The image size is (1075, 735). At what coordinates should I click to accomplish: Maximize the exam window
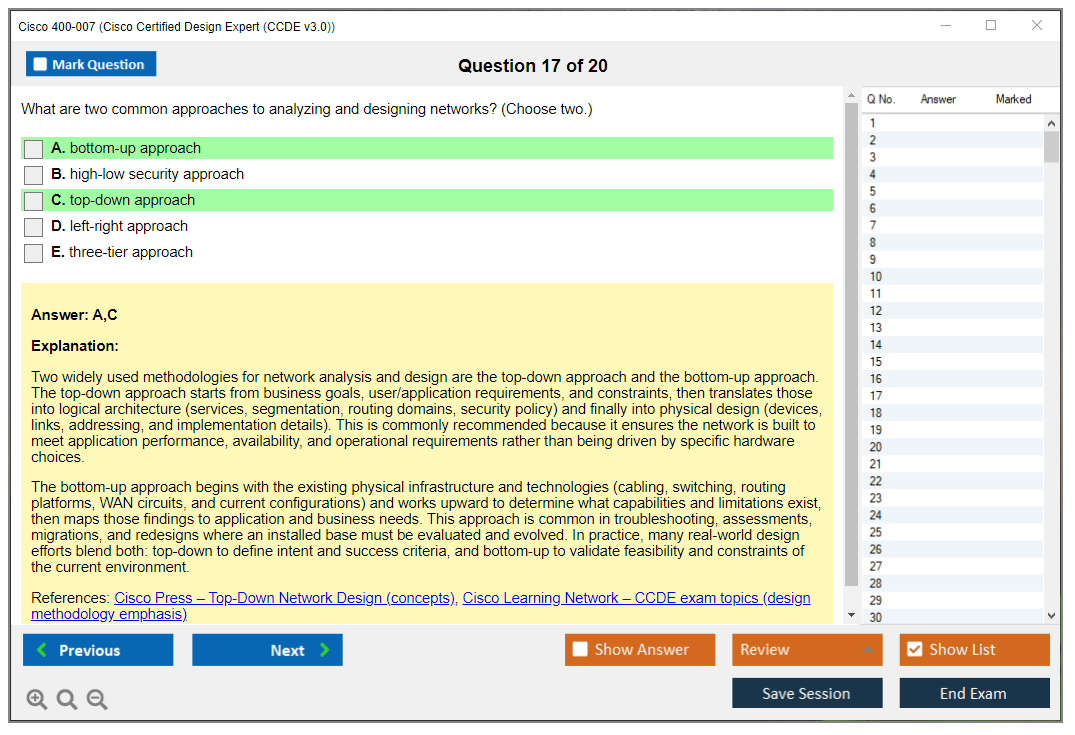coord(991,26)
